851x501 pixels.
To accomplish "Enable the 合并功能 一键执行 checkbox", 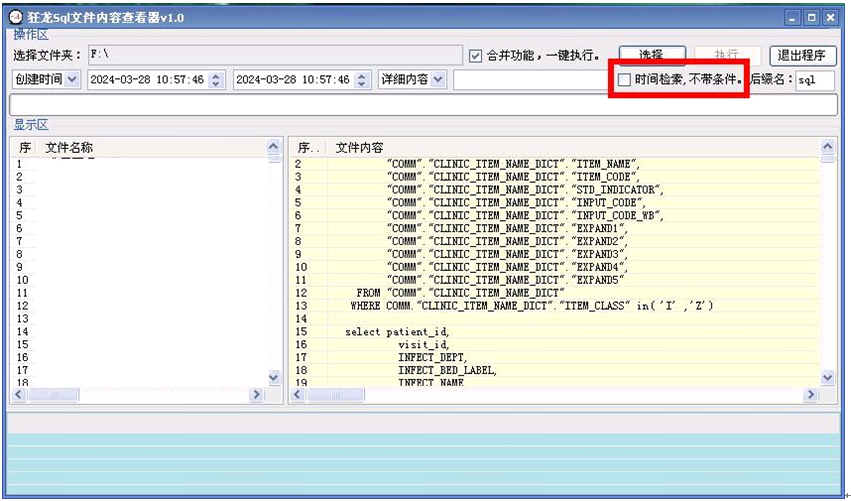I will point(475,56).
